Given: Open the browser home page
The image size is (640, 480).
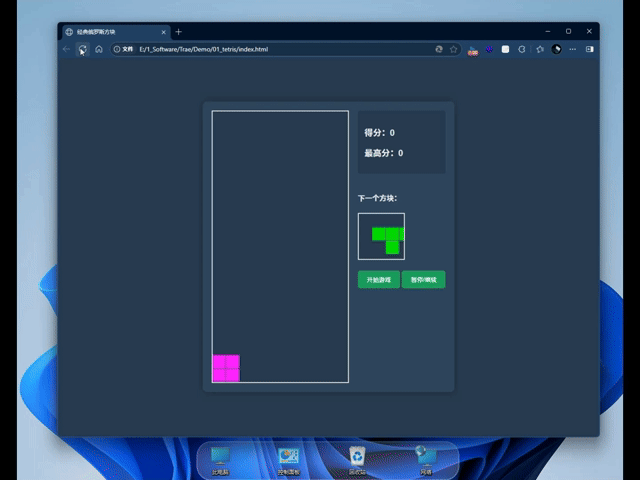Looking at the screenshot, I should point(99,49).
